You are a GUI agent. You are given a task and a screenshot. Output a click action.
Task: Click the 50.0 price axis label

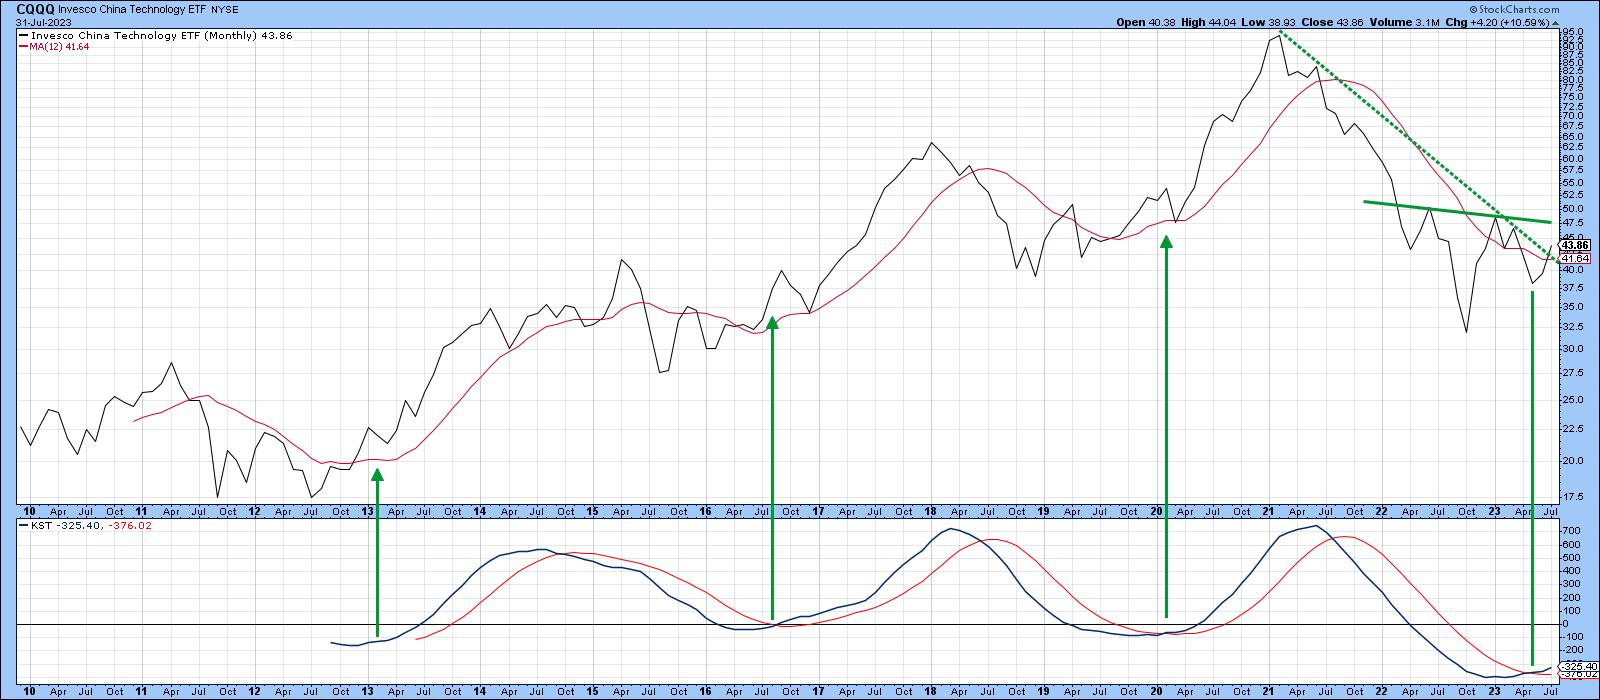(1571, 208)
